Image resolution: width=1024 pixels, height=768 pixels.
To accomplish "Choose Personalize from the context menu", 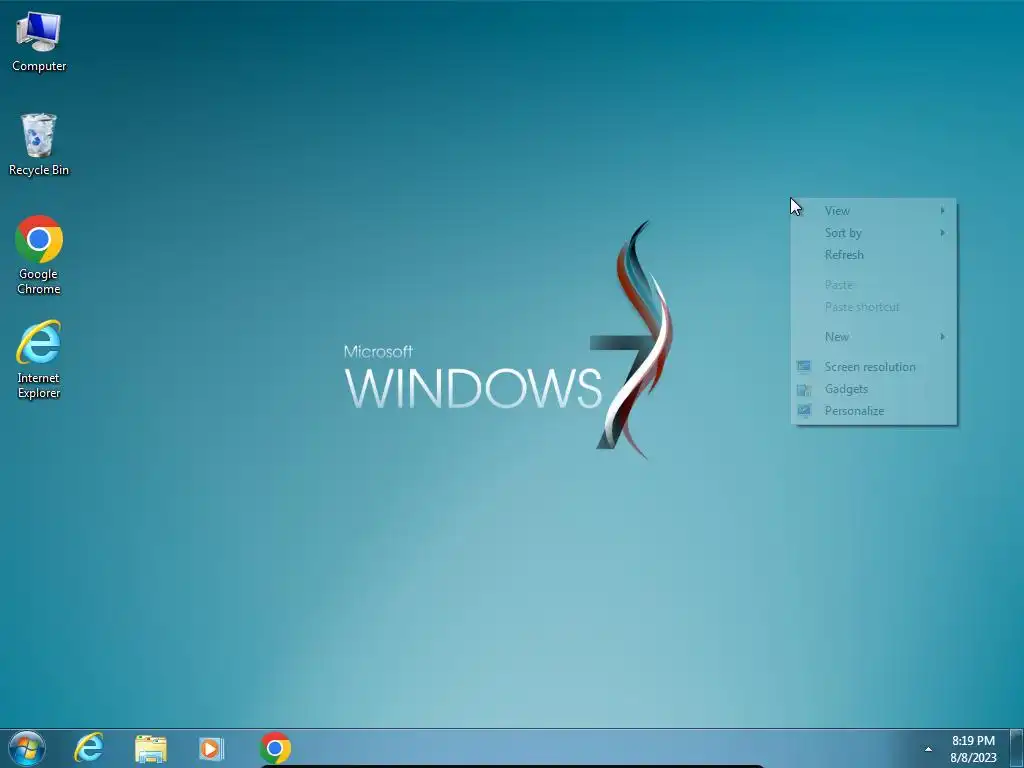I will pyautogui.click(x=874, y=411).
